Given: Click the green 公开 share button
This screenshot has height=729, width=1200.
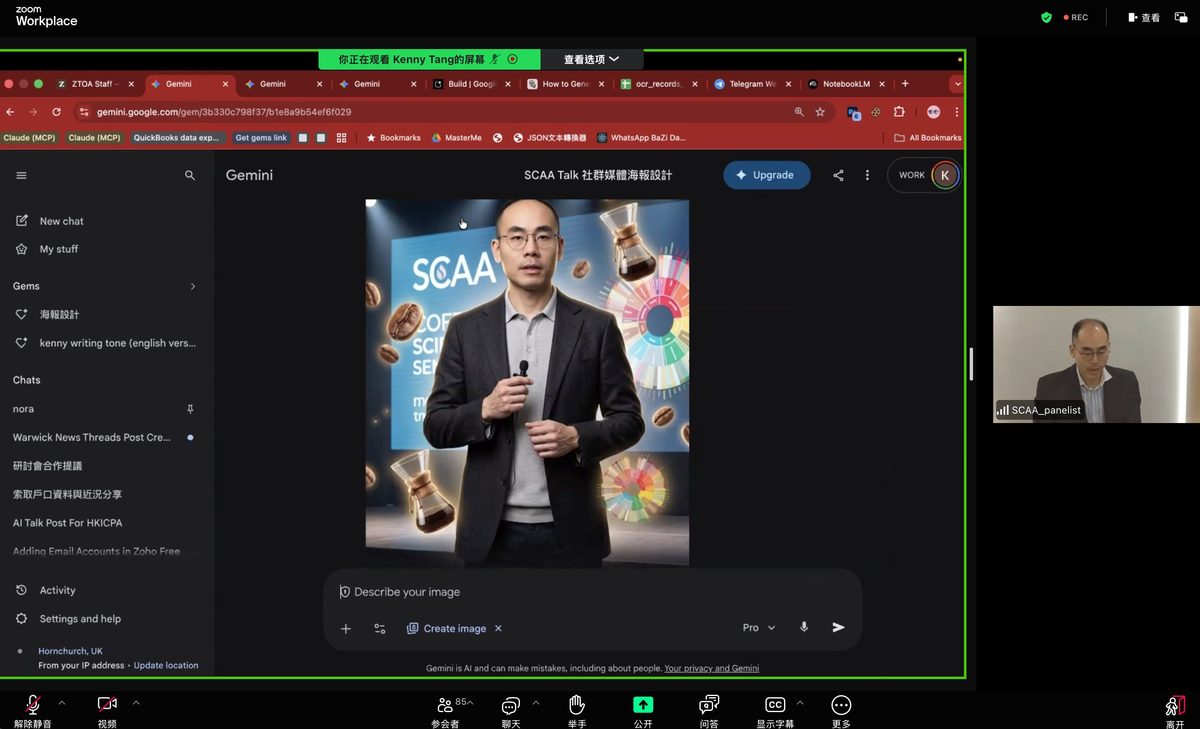Looking at the screenshot, I should pyautogui.click(x=643, y=711).
